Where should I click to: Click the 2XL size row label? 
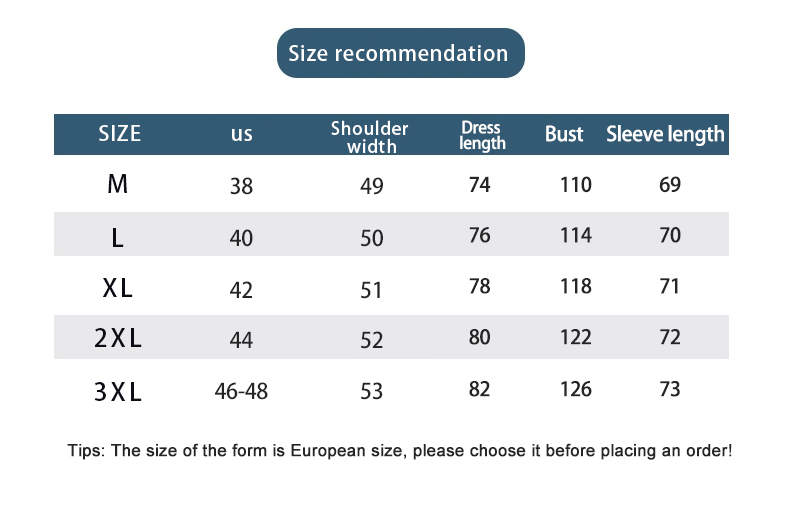click(x=118, y=339)
